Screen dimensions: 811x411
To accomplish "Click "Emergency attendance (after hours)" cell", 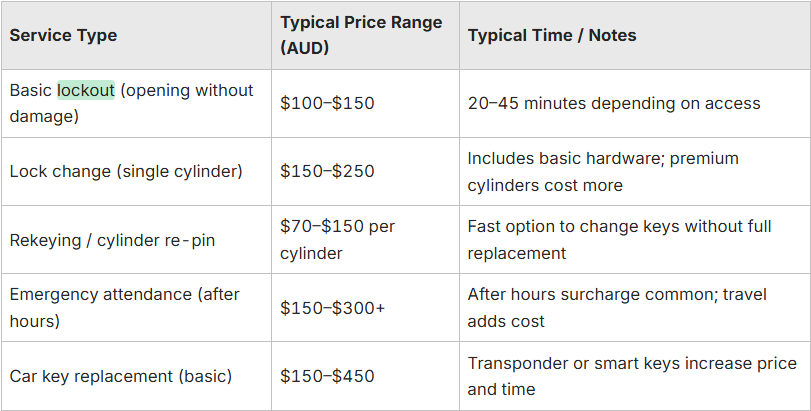I will (124, 307).
